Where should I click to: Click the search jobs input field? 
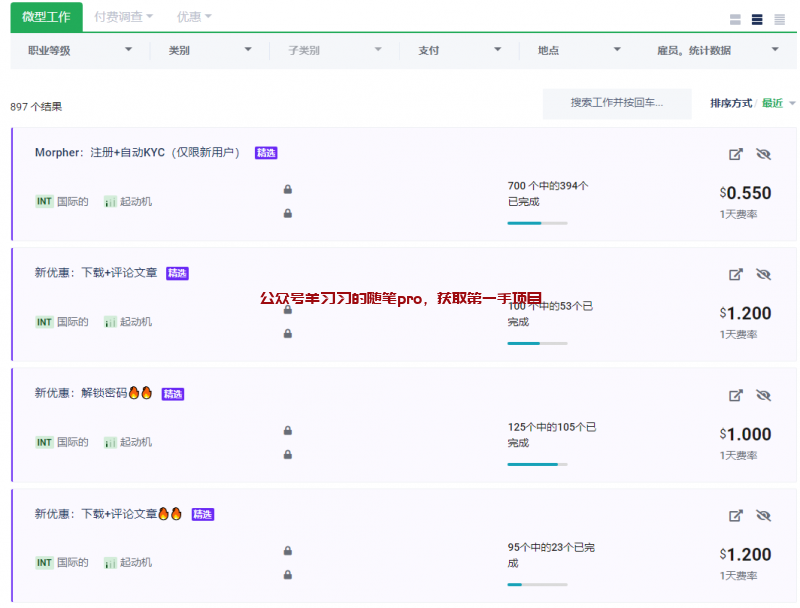coord(616,103)
